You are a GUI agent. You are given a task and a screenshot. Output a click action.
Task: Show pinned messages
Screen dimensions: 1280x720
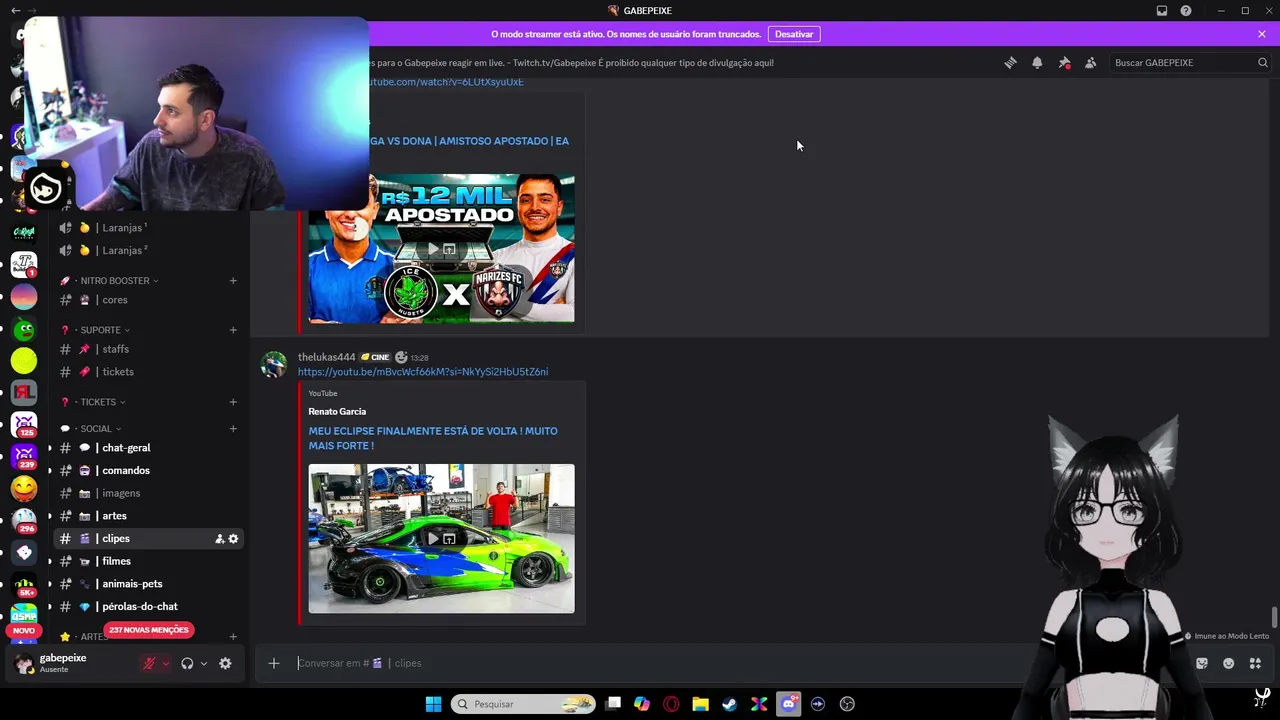[1064, 62]
